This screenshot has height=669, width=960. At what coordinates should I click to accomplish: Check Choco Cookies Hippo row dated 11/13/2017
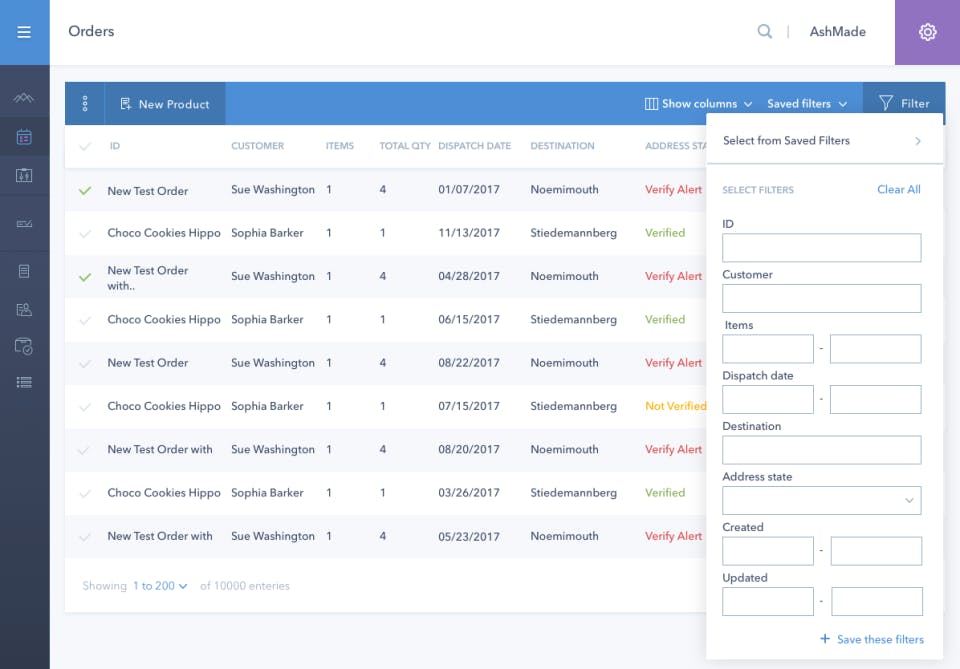(x=85, y=234)
